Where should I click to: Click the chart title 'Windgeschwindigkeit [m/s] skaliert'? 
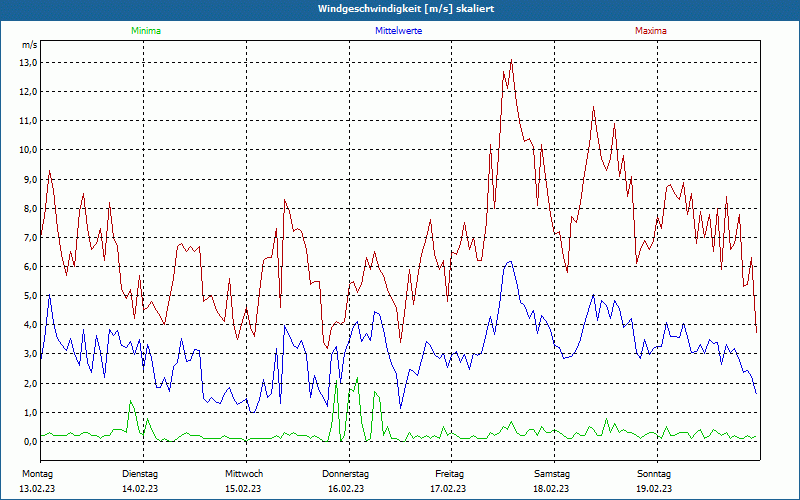click(406, 9)
